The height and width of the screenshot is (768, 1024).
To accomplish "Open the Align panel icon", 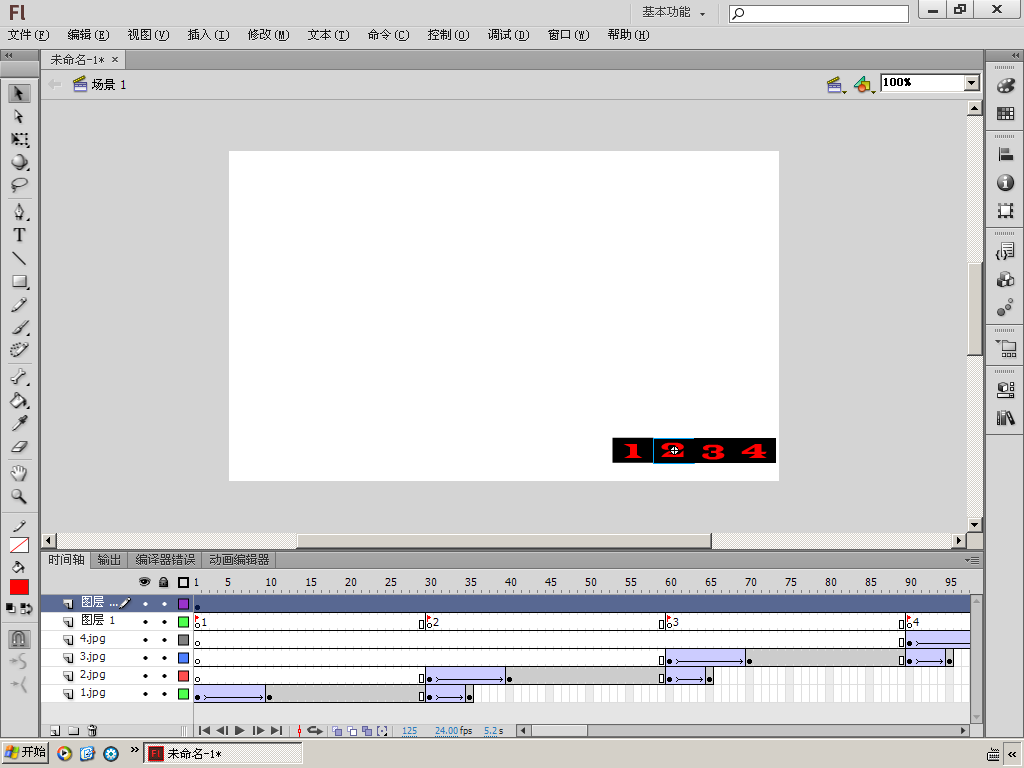I will pyautogui.click(x=1005, y=155).
